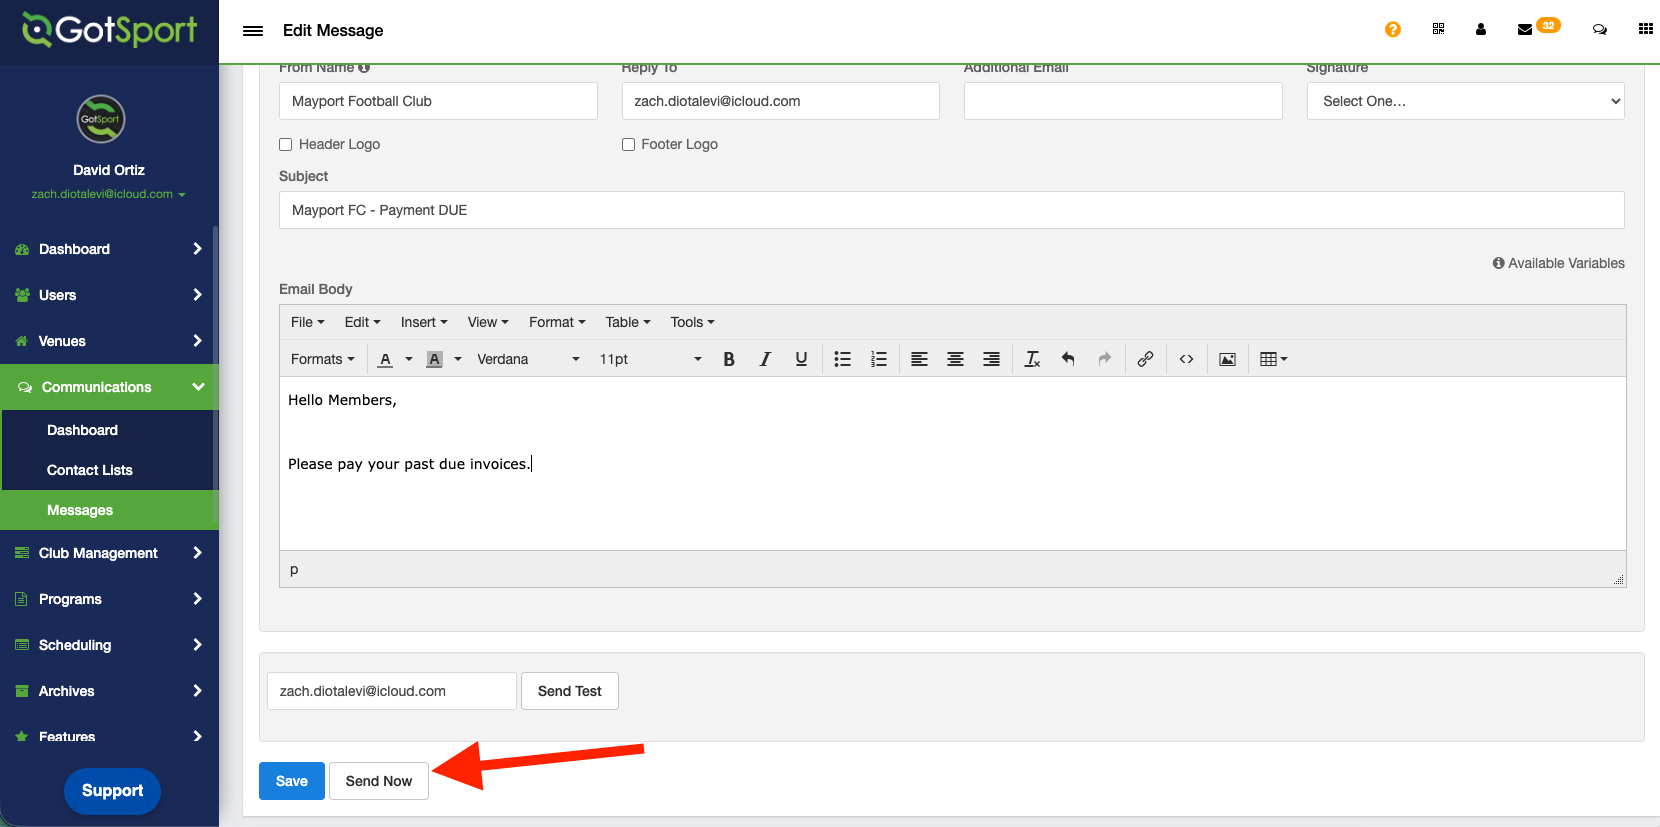Image resolution: width=1660 pixels, height=827 pixels.
Task: Insert an image via toolbar icon
Action: pos(1227,359)
